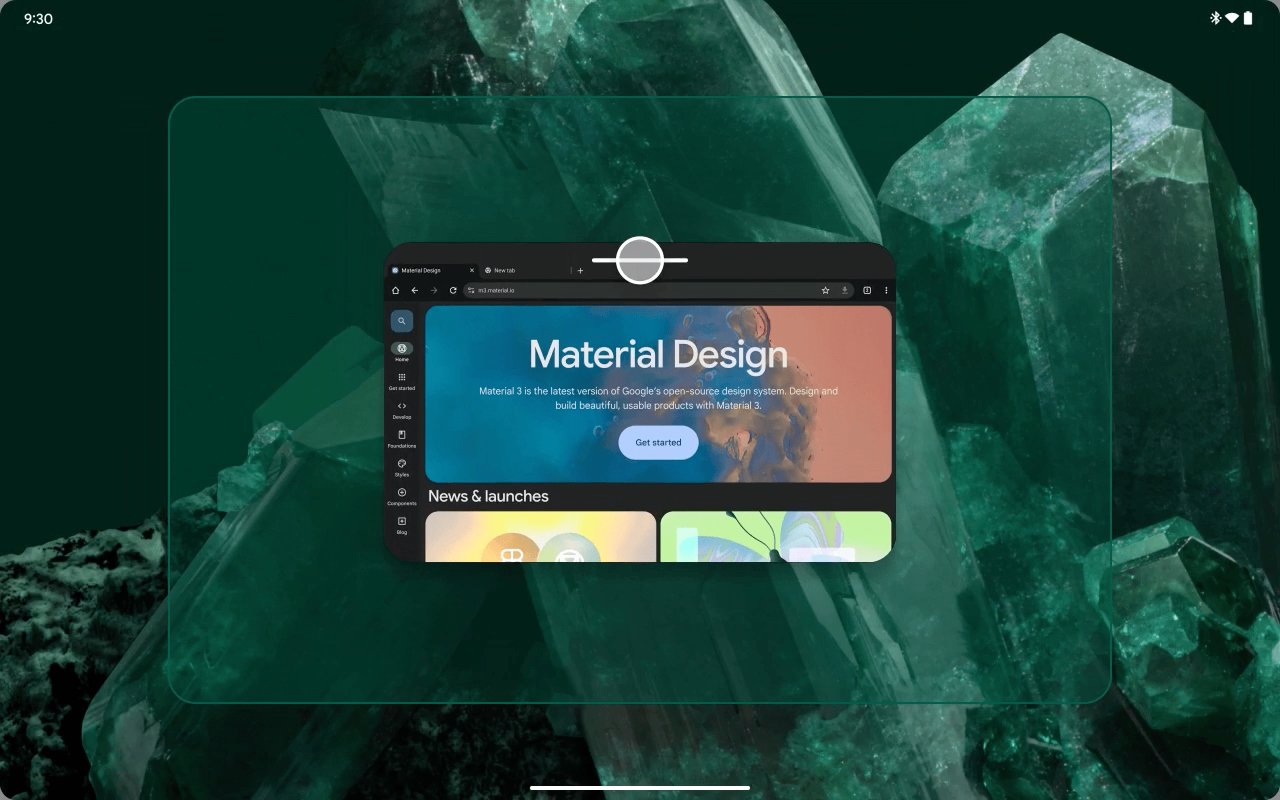Click the Bluetooth icon in the status bar
Viewport: 1280px width, 800px height.
point(1216,18)
